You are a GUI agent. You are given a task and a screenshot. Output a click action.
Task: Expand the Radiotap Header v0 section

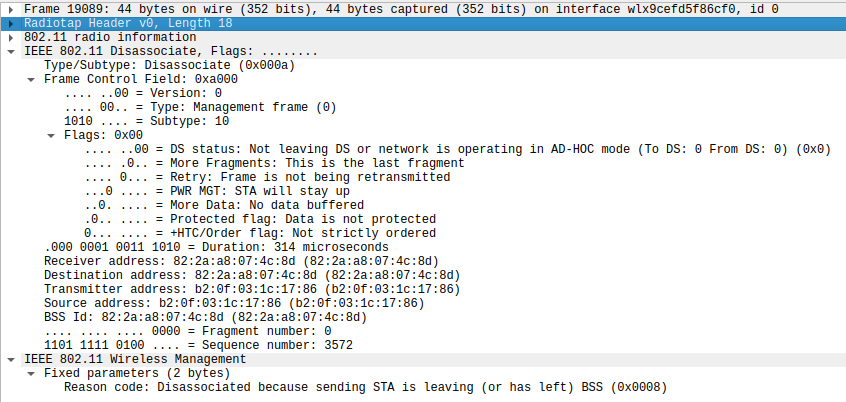pos(11,23)
